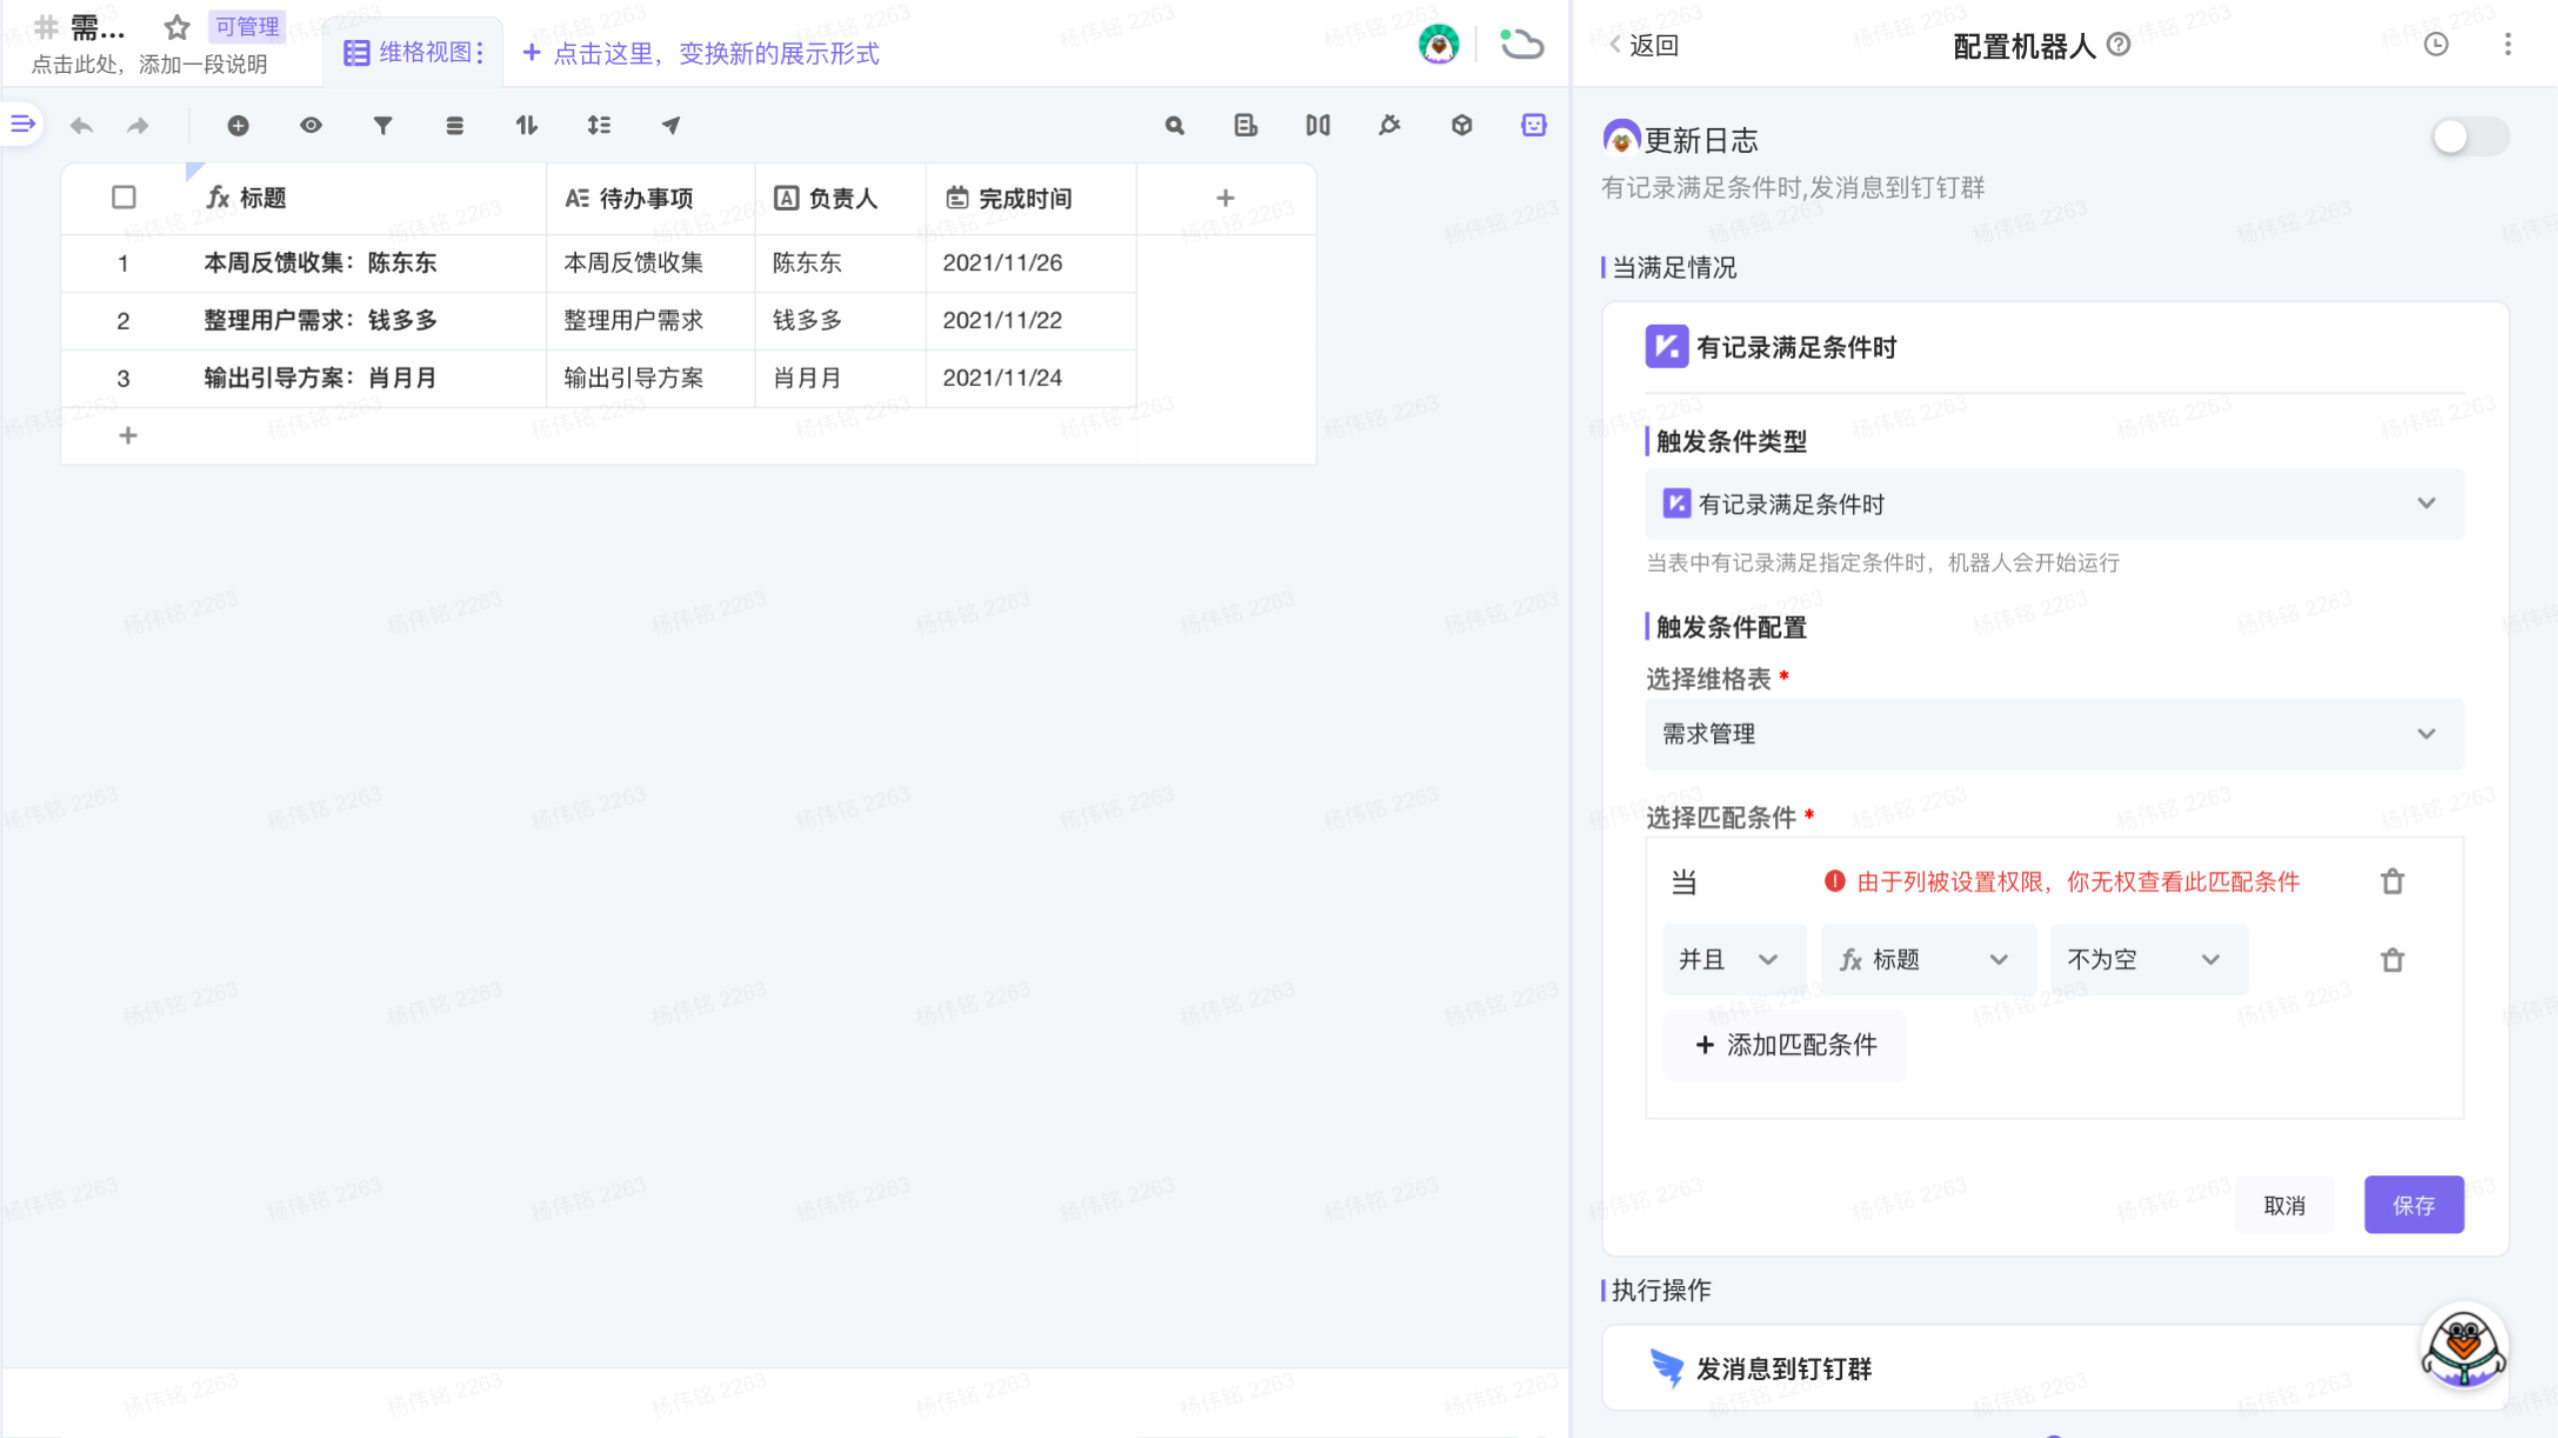
Task: Expand the 有记录满足条件时 trigger type dropdown
Action: (x=2054, y=504)
